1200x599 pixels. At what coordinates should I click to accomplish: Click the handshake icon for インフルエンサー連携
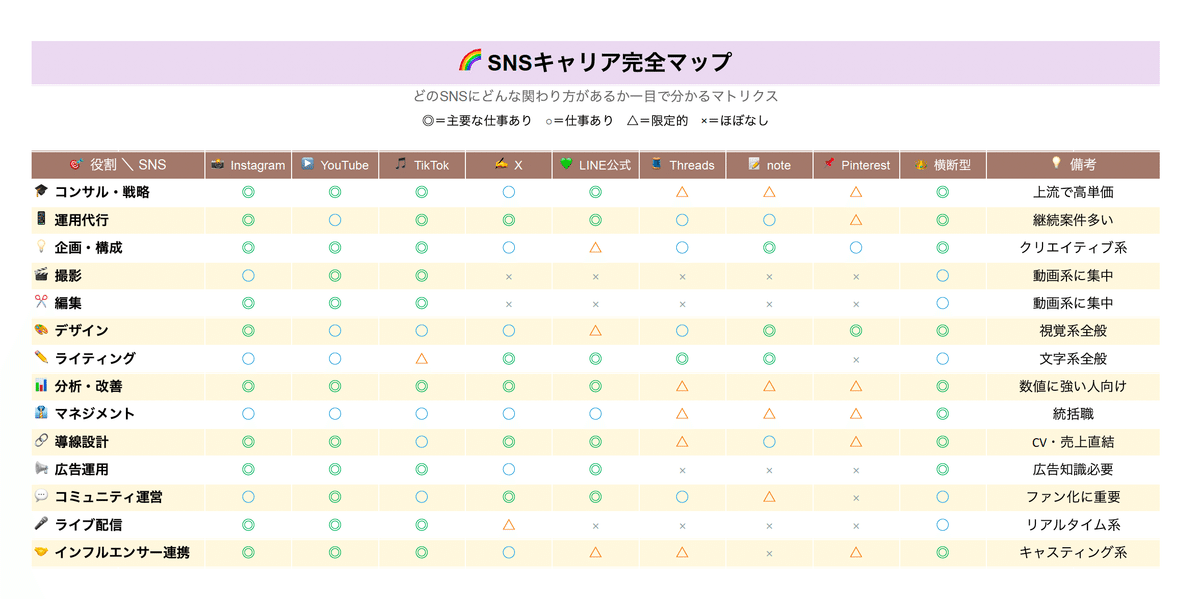pos(41,552)
